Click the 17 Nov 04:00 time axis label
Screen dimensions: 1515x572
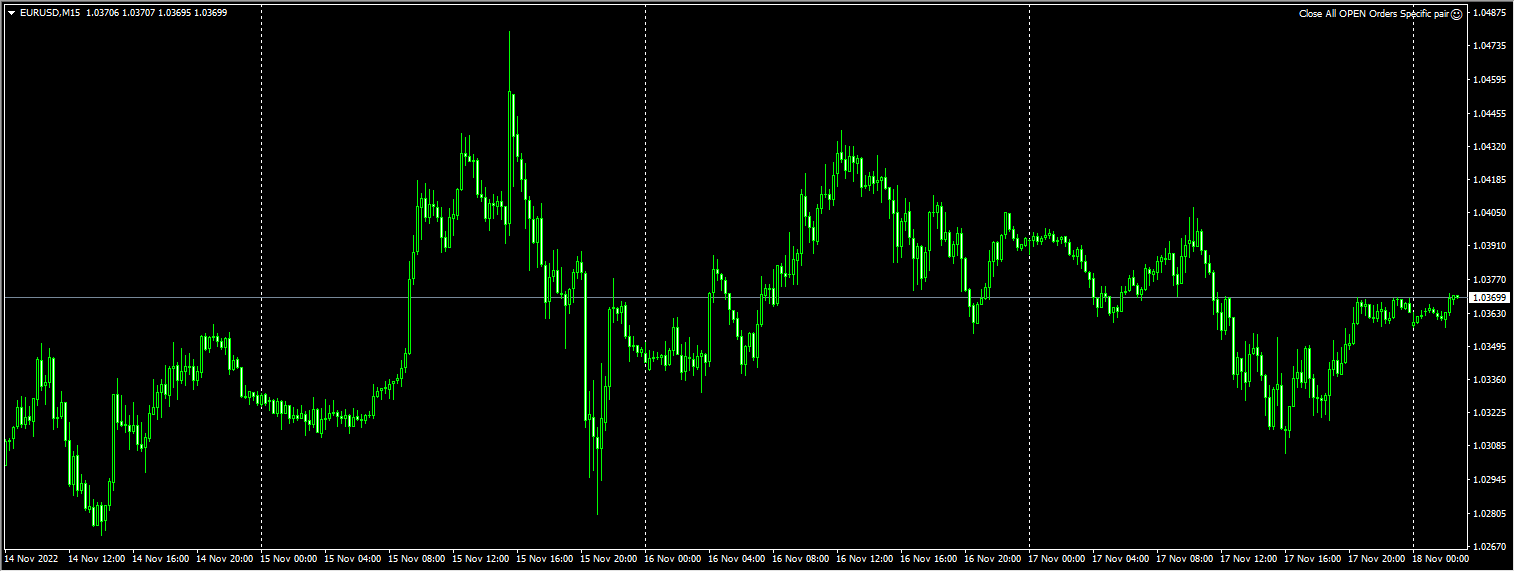coord(1122,559)
